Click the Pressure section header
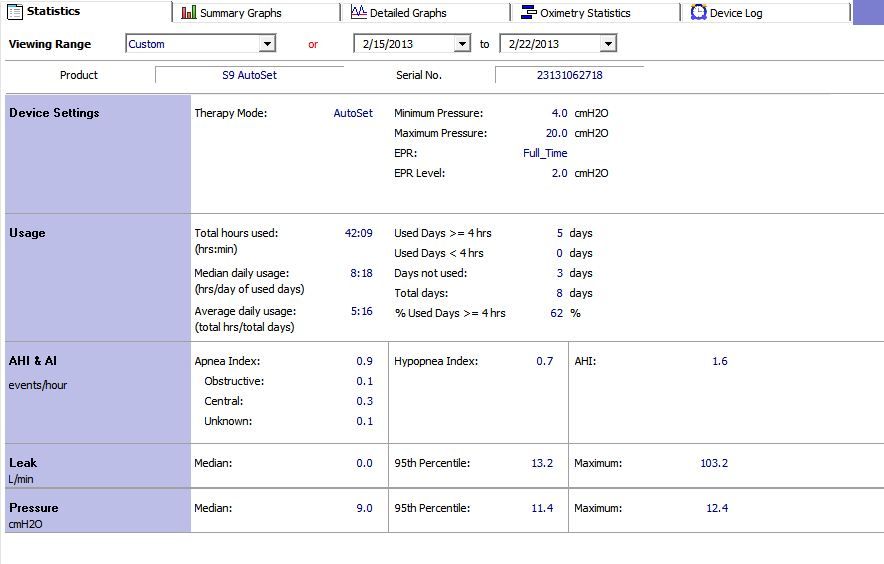This screenshot has width=884, height=564. [x=34, y=508]
